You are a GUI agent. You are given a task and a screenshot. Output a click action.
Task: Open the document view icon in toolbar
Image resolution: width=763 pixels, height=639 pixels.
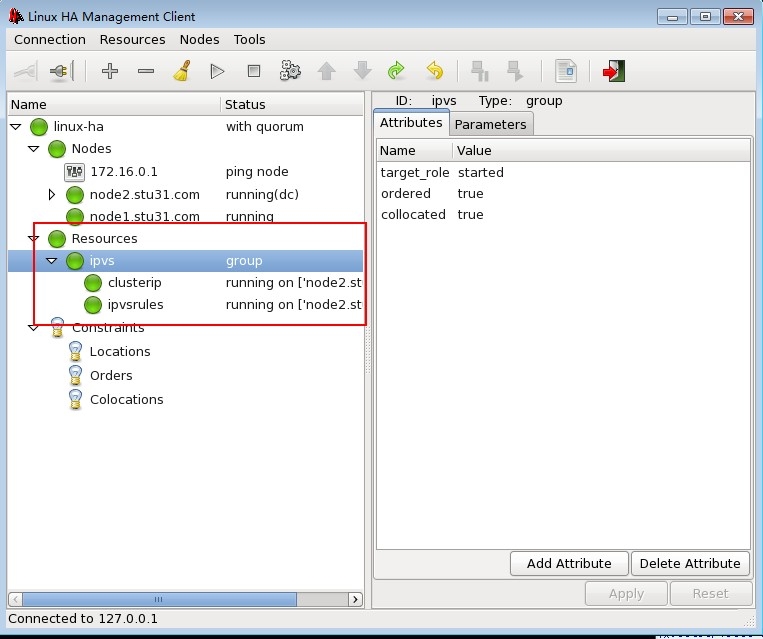tap(566, 71)
